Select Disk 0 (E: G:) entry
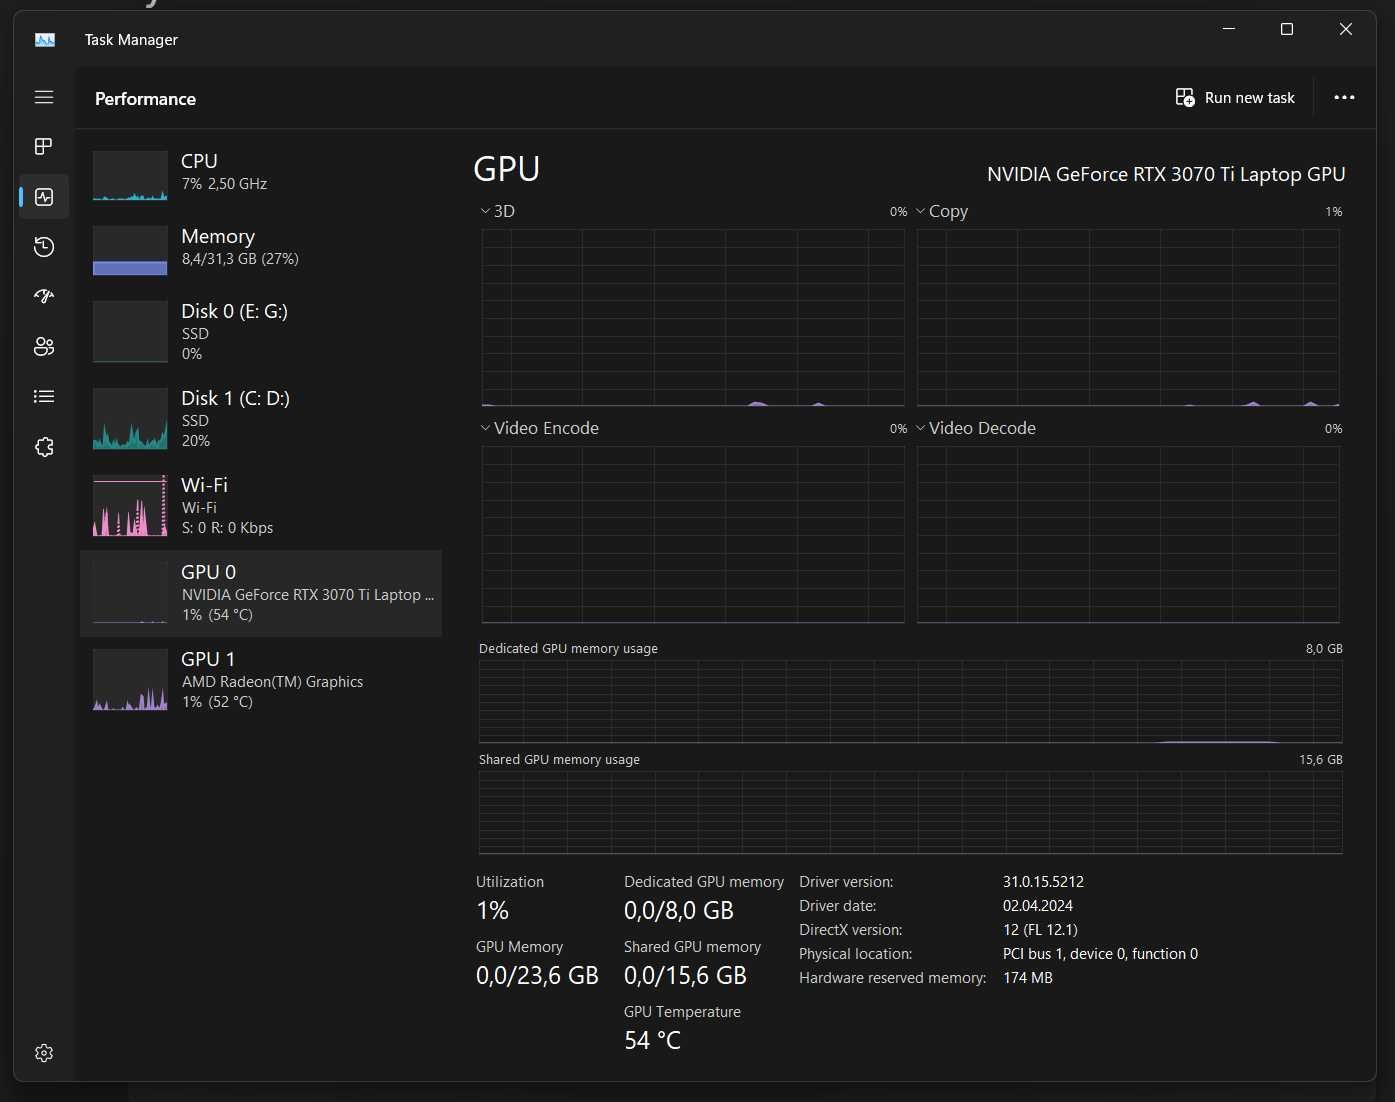 [x=261, y=332]
